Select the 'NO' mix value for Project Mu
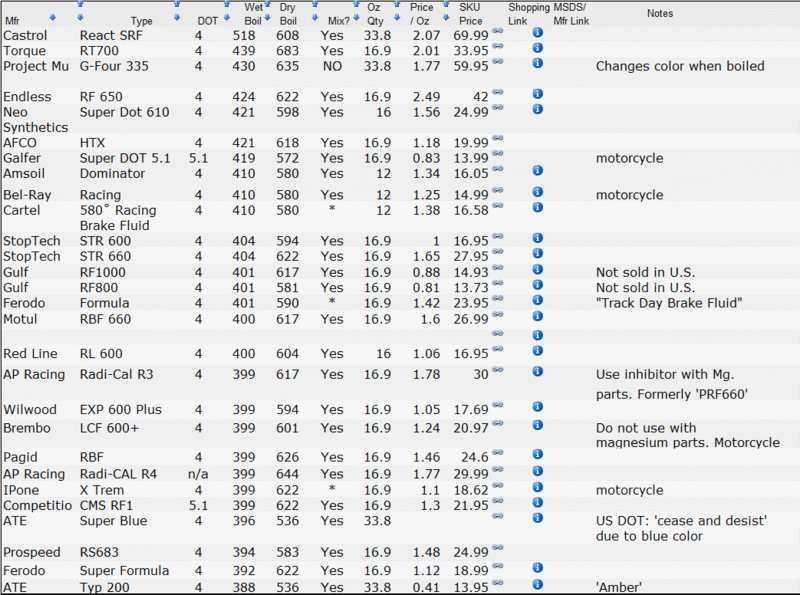Screen dimensions: 800x595 coord(332,66)
